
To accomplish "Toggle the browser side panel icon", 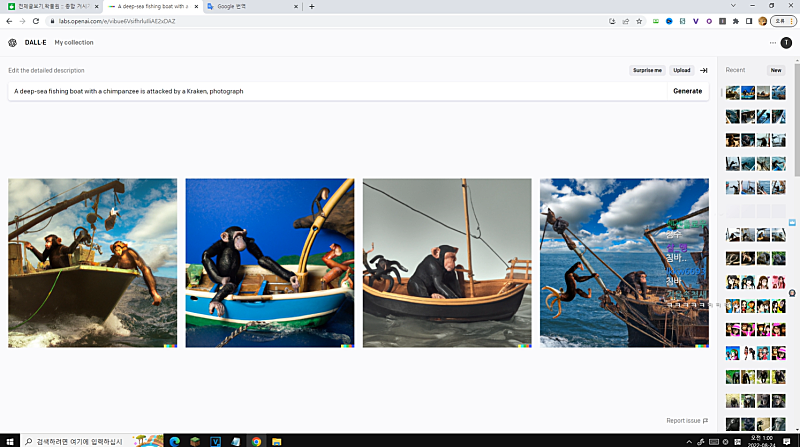I will [748, 21].
